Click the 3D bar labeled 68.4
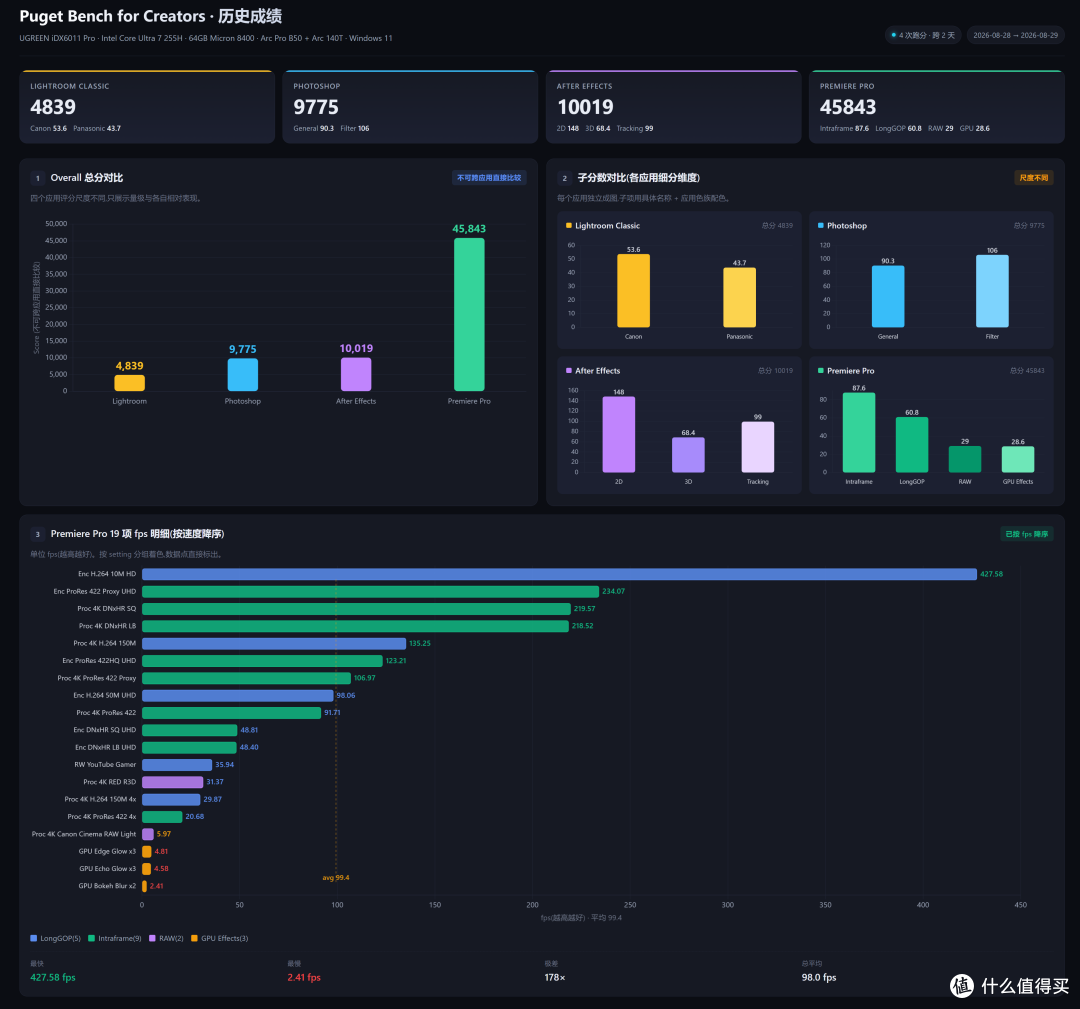Viewport: 1080px width, 1009px height. [688, 455]
